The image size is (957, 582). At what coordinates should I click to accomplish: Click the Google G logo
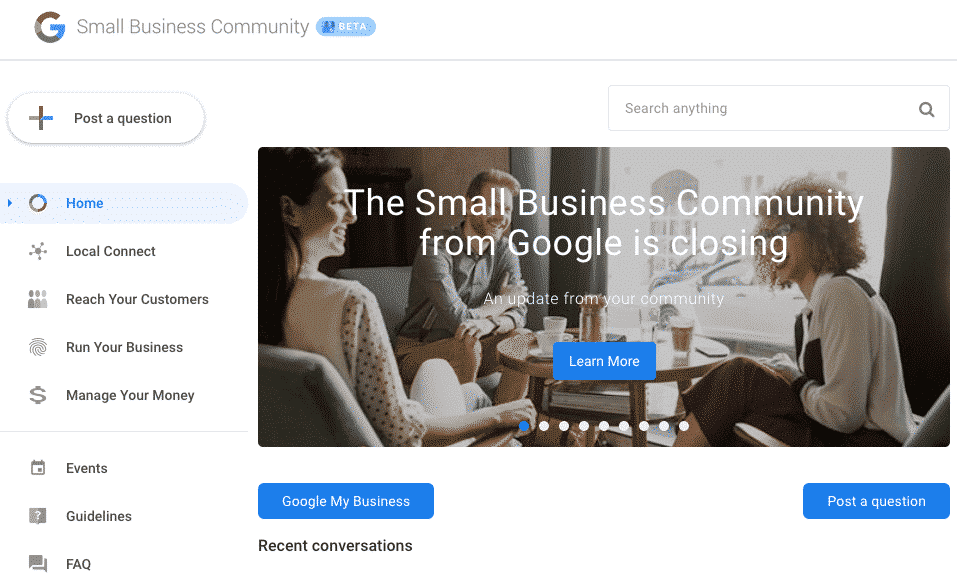(x=50, y=27)
